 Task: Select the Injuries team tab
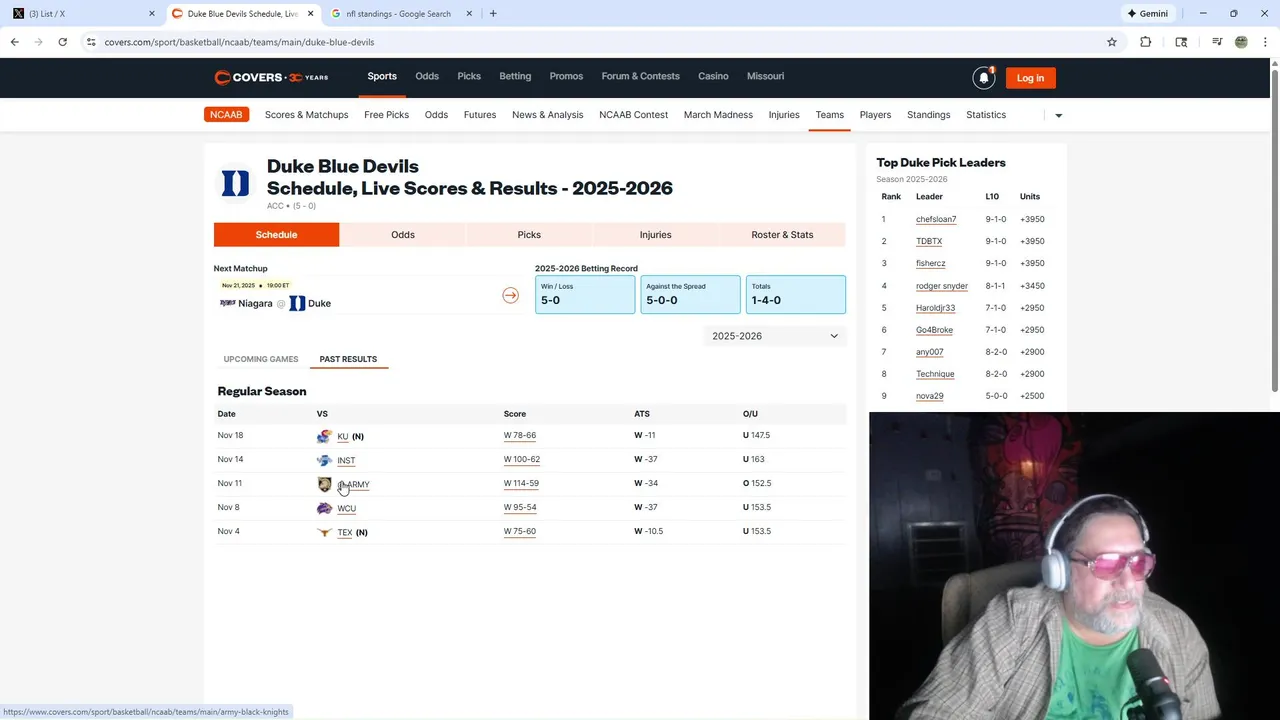click(656, 235)
